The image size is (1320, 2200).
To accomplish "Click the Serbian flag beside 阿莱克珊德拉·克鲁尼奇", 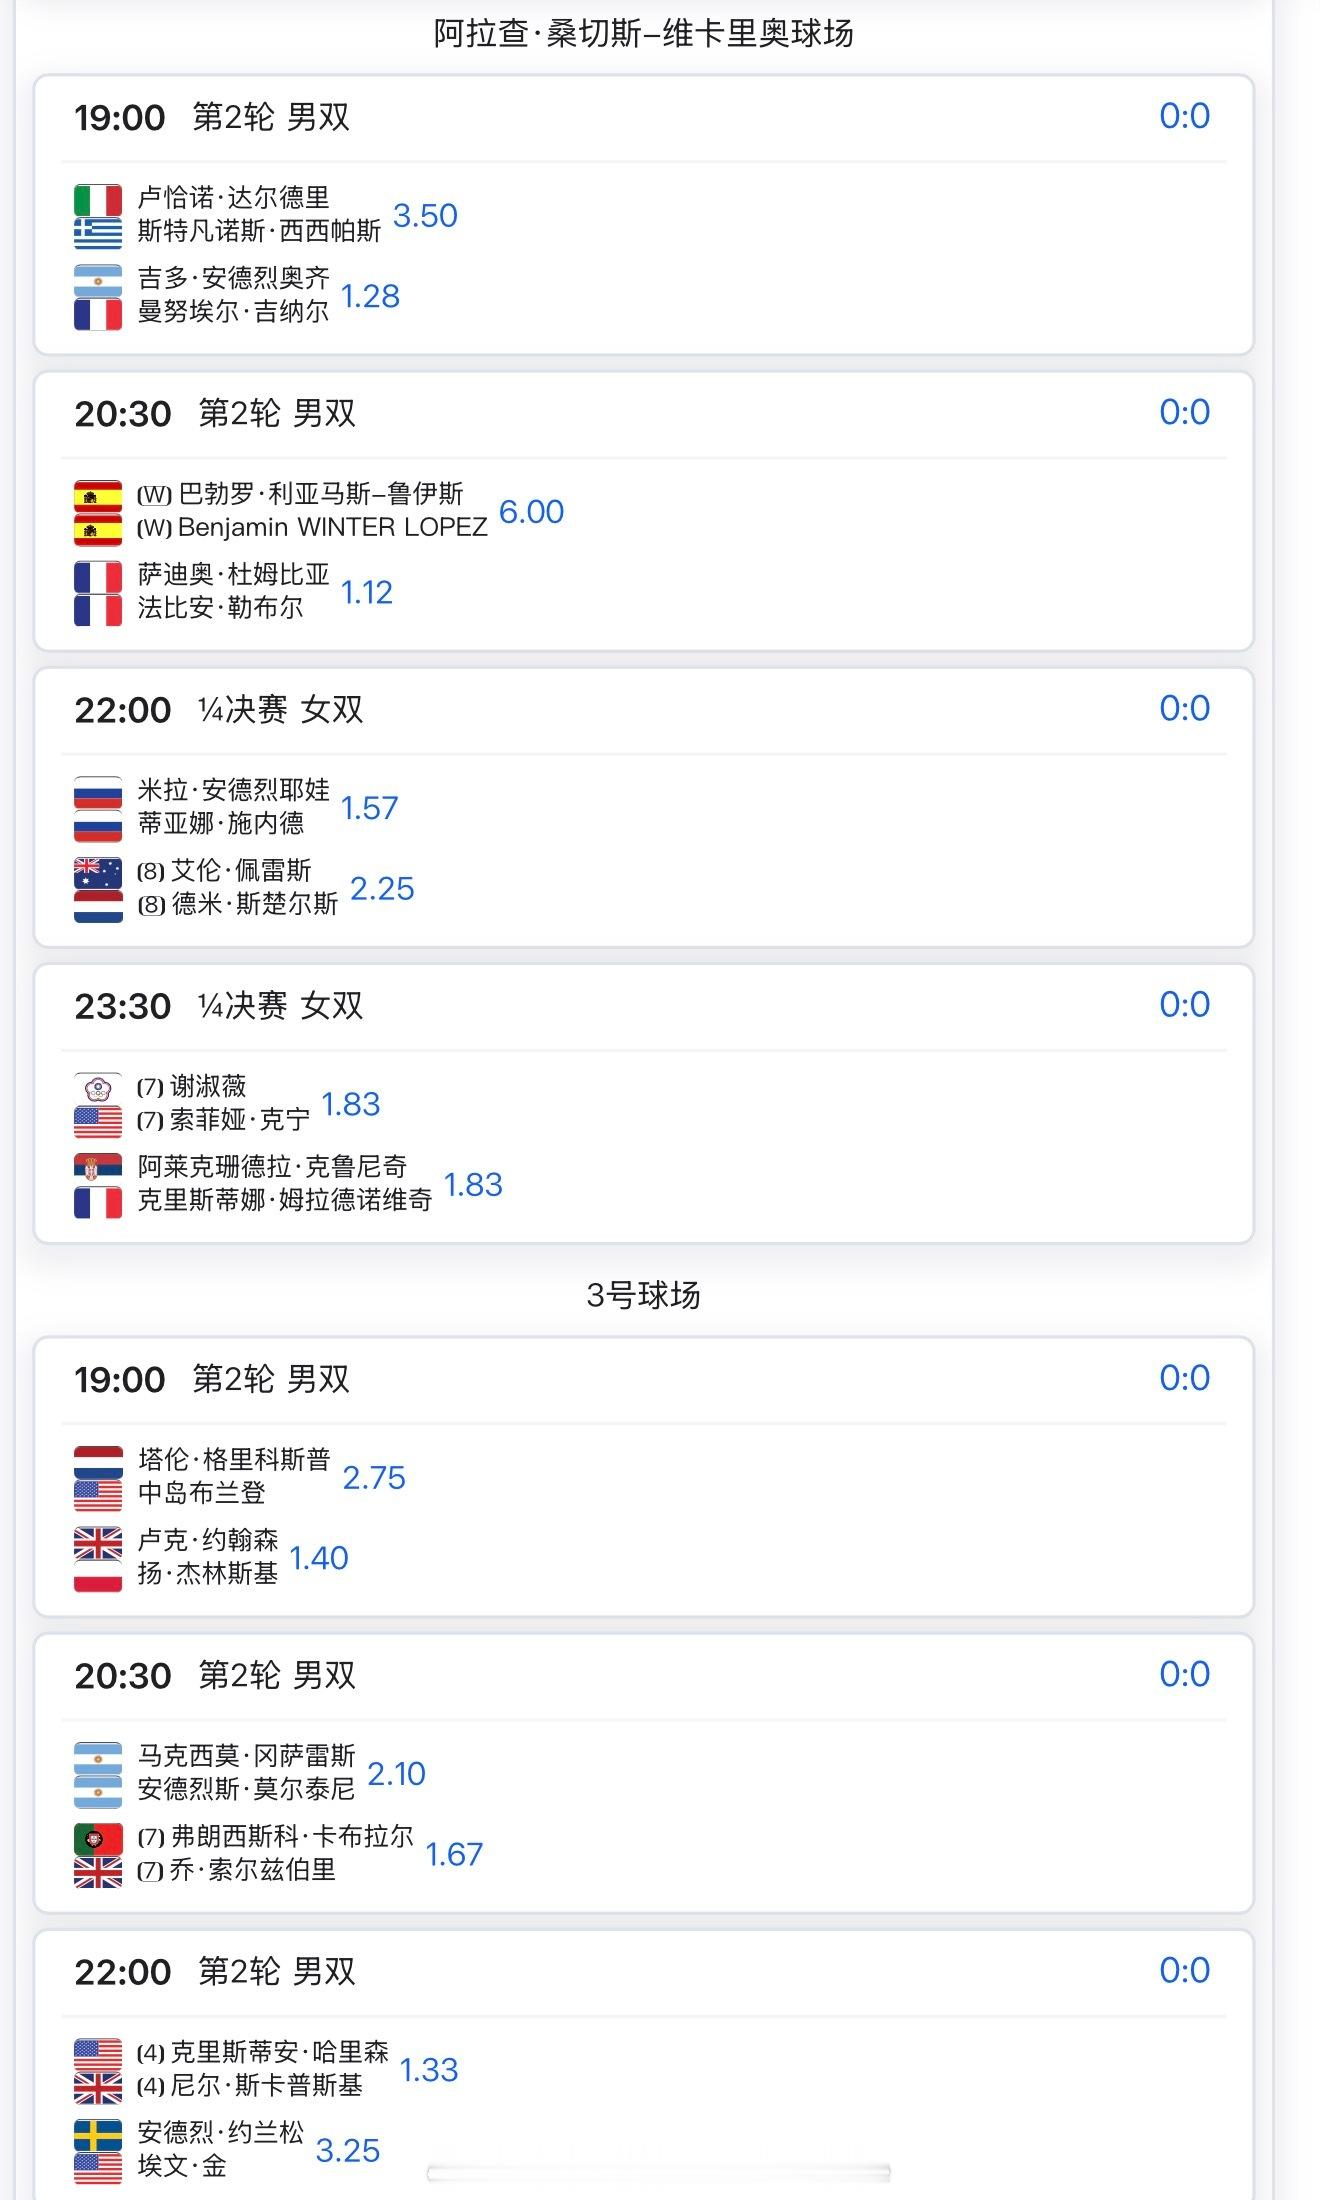I will pyautogui.click(x=98, y=1168).
